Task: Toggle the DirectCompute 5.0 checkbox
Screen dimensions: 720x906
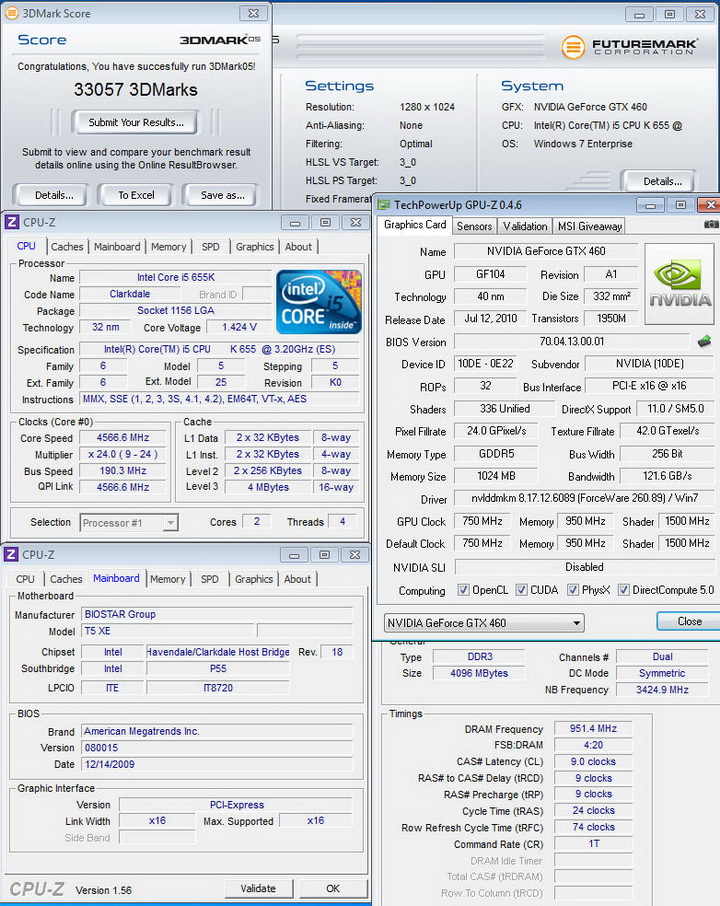Action: tap(623, 590)
